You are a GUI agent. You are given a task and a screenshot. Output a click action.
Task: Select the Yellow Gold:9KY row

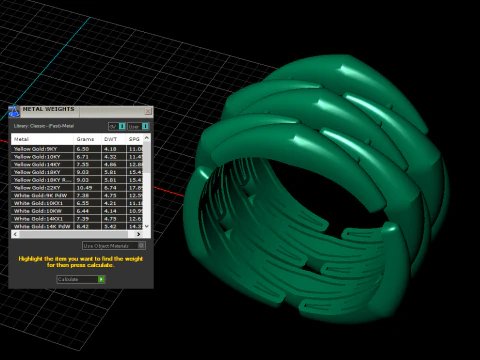point(77,149)
